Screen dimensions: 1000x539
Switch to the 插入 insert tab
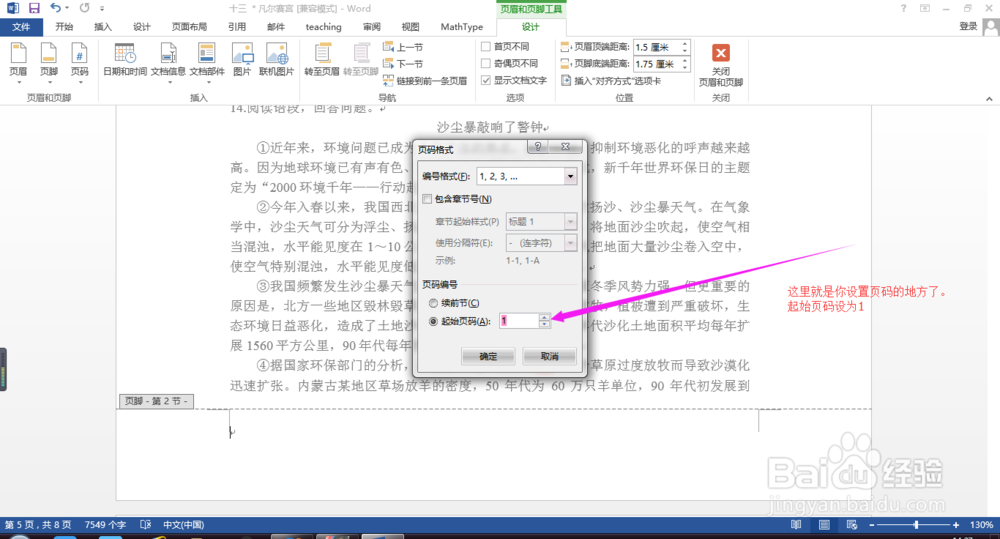103,27
